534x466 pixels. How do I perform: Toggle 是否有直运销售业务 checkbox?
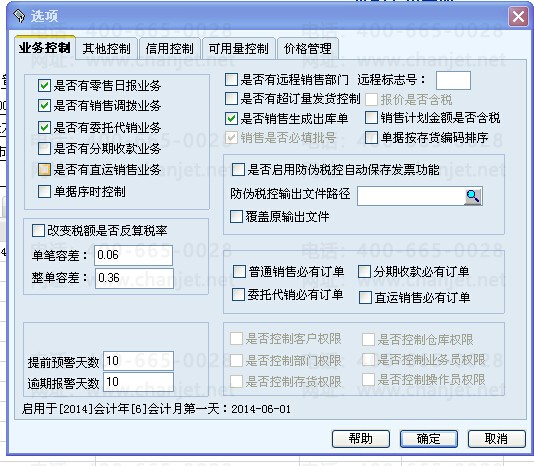click(x=44, y=170)
